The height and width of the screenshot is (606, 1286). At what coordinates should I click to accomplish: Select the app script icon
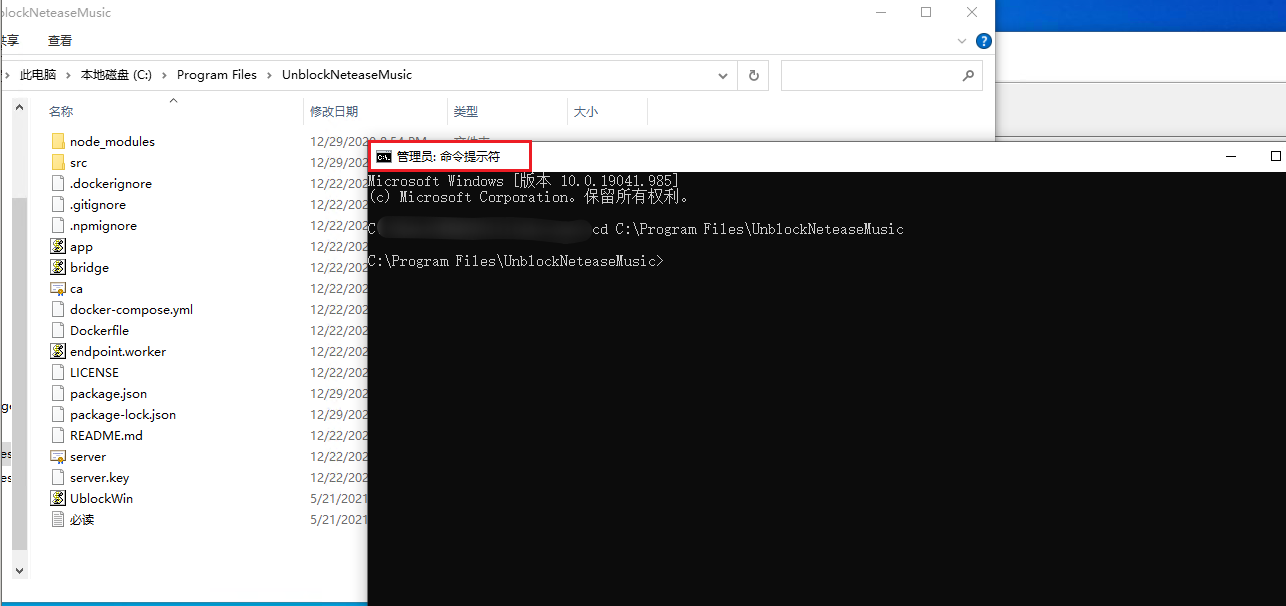[58, 246]
